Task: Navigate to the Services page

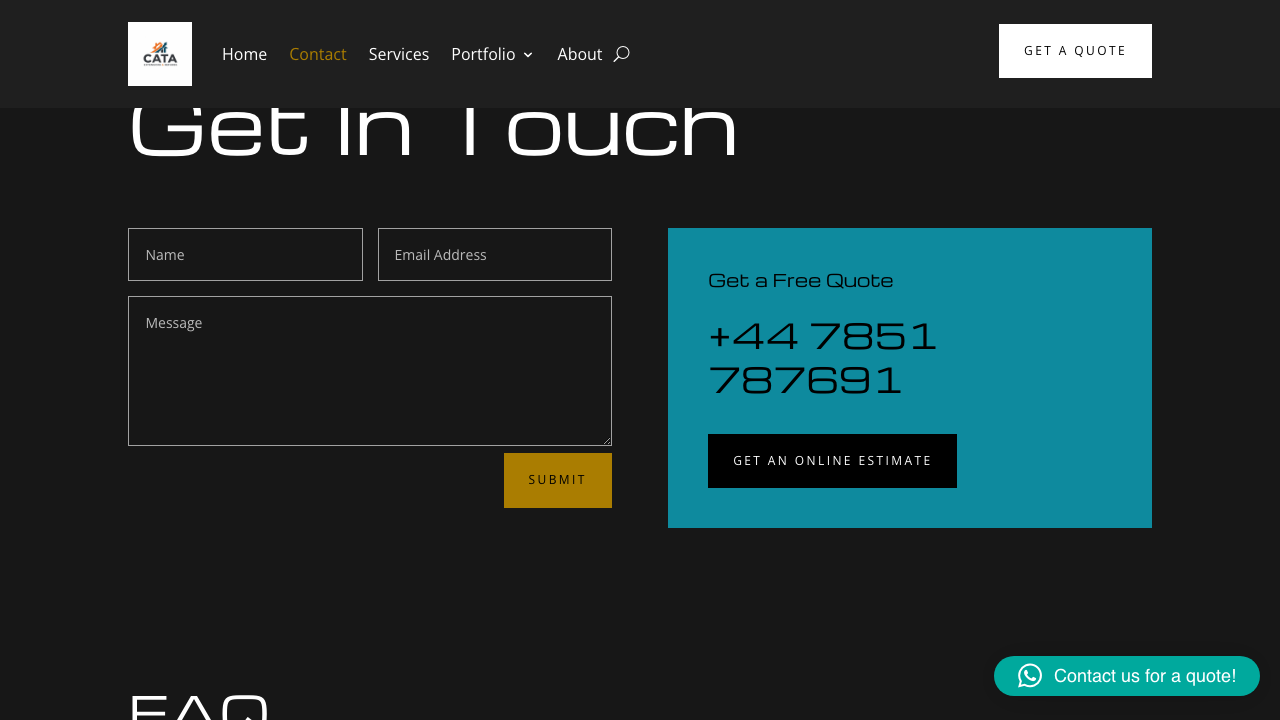Action: point(398,54)
